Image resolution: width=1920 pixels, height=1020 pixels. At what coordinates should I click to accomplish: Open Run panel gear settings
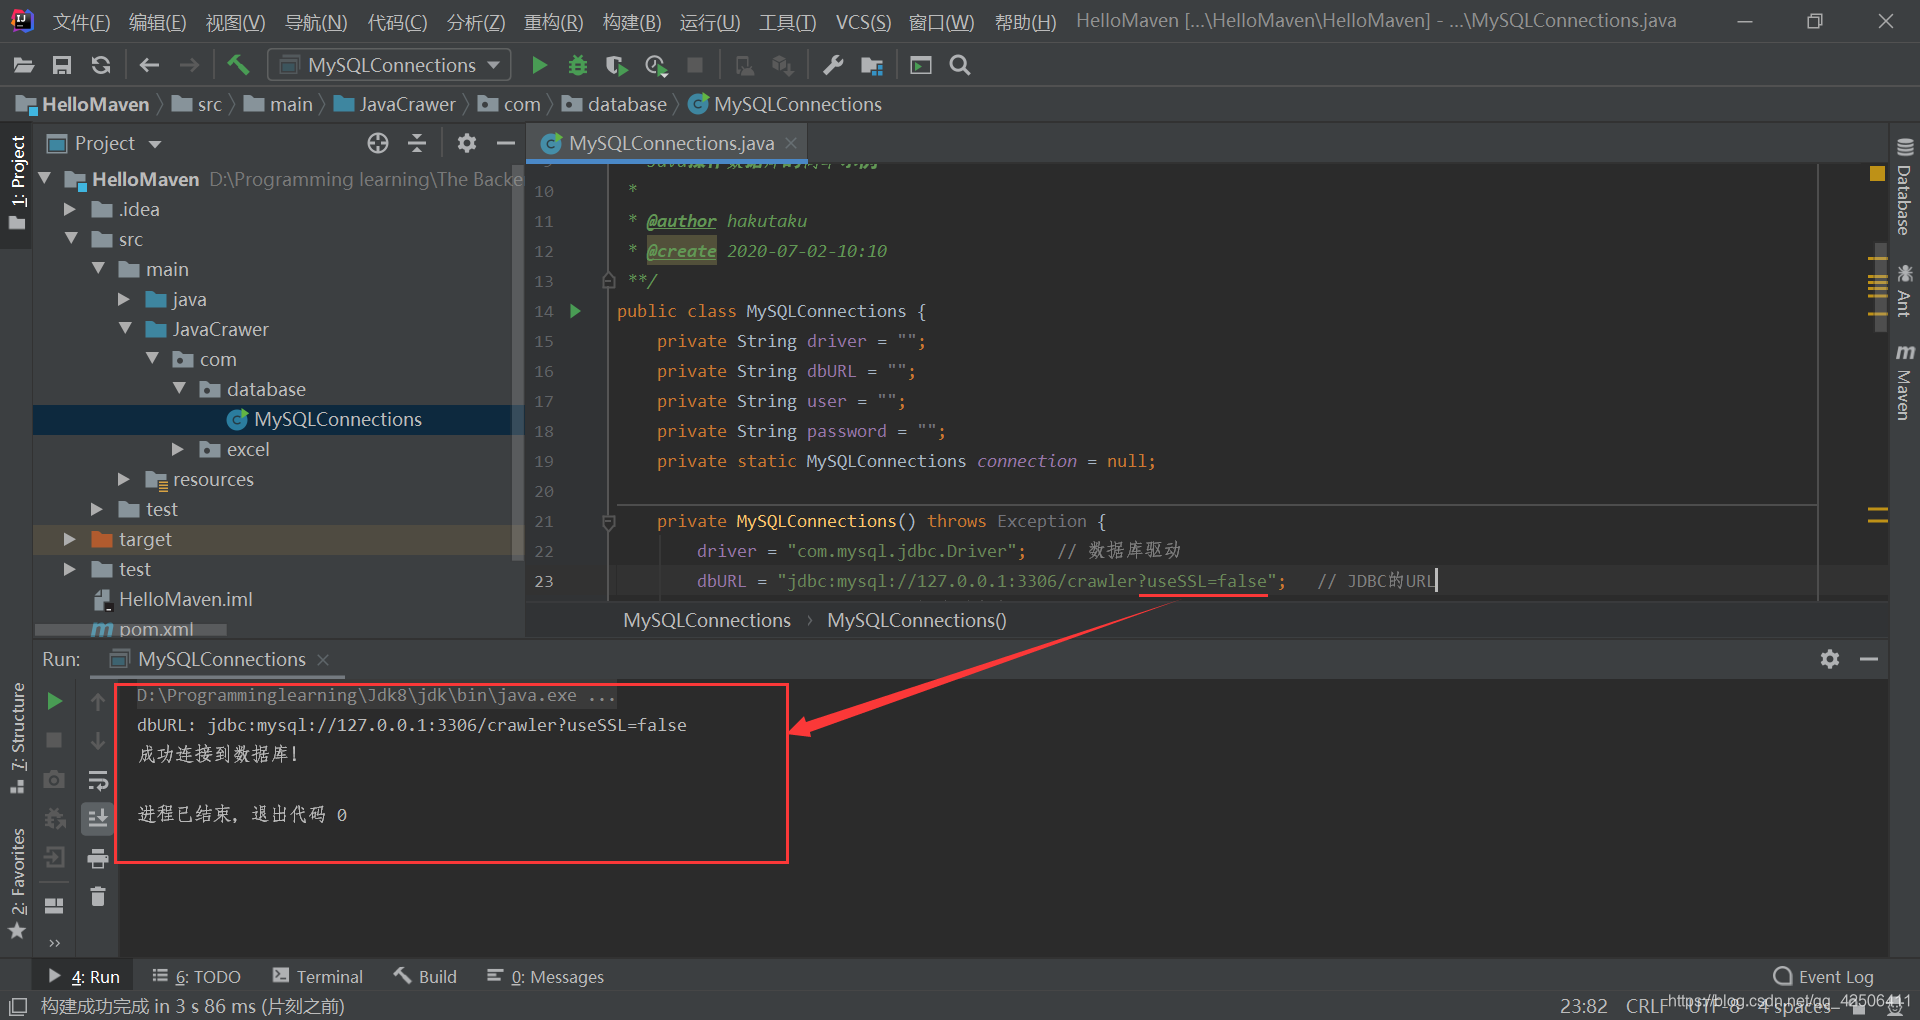click(x=1830, y=659)
